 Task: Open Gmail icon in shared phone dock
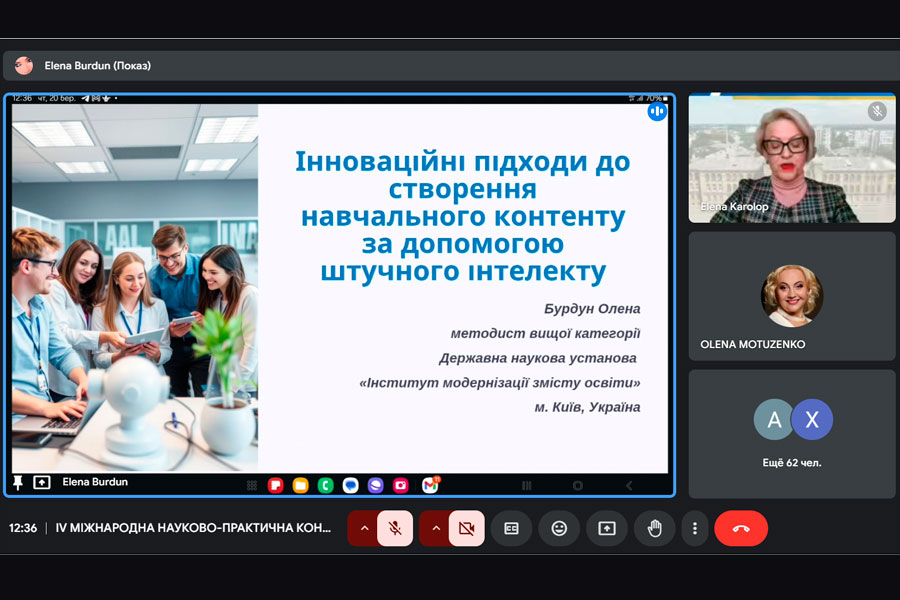click(430, 485)
